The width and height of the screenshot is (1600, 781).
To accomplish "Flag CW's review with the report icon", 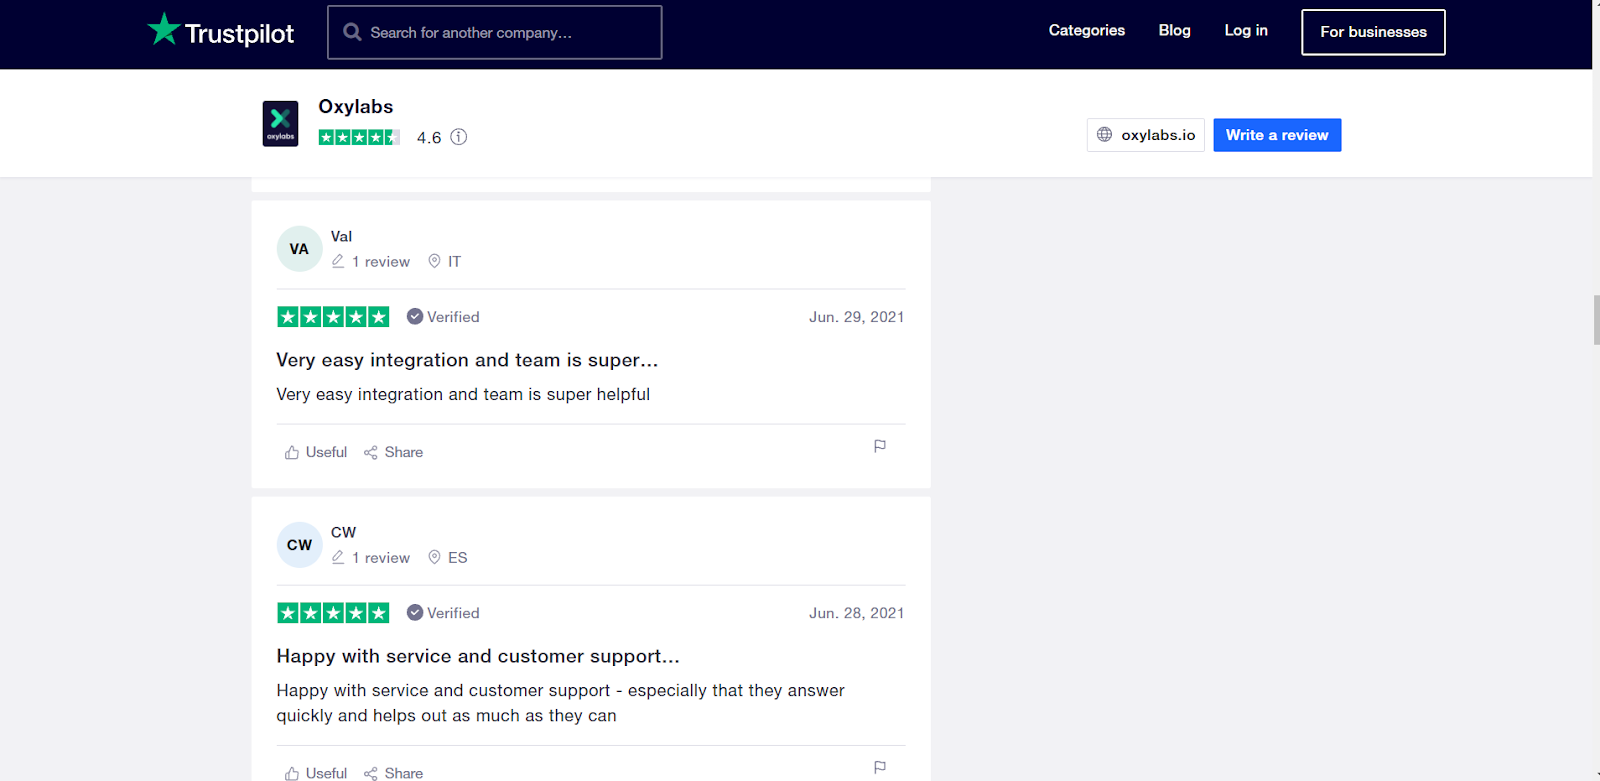I will coord(880,767).
